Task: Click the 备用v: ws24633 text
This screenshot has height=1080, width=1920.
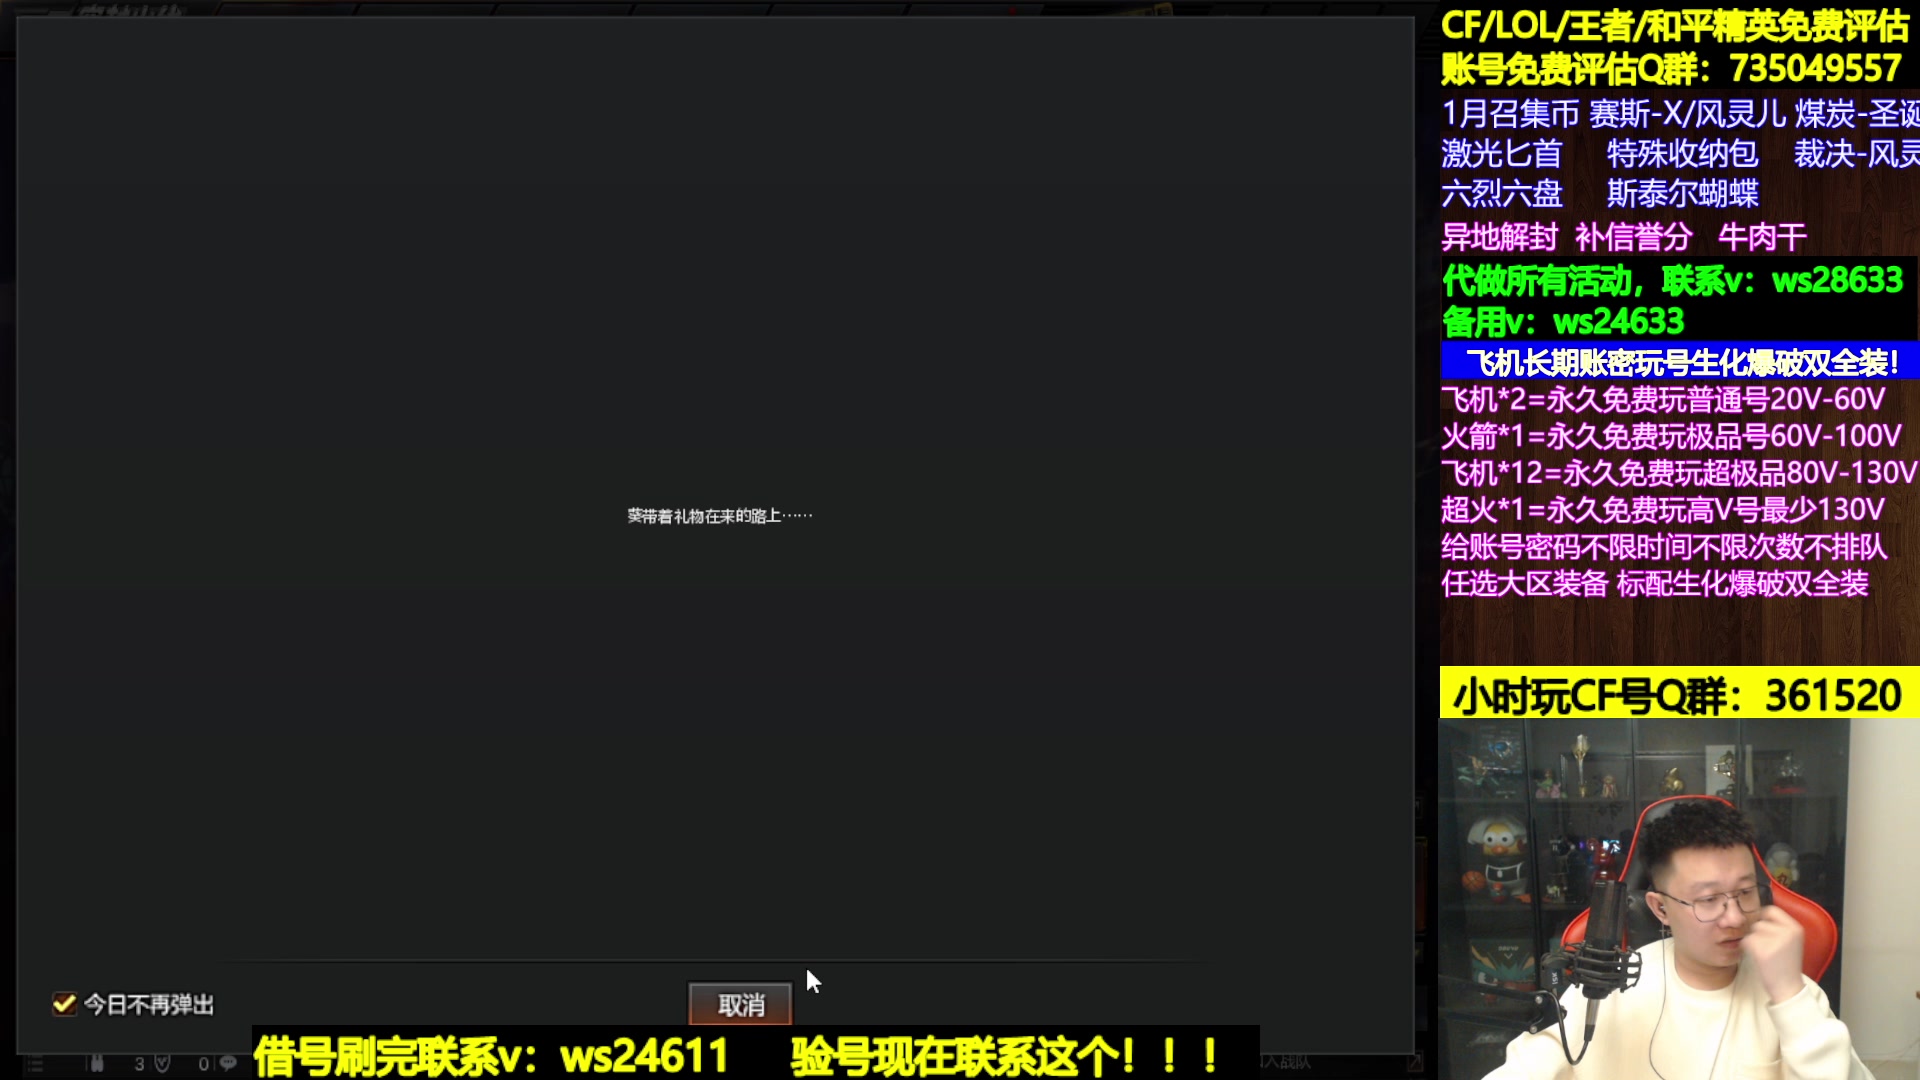Action: [x=1563, y=322]
